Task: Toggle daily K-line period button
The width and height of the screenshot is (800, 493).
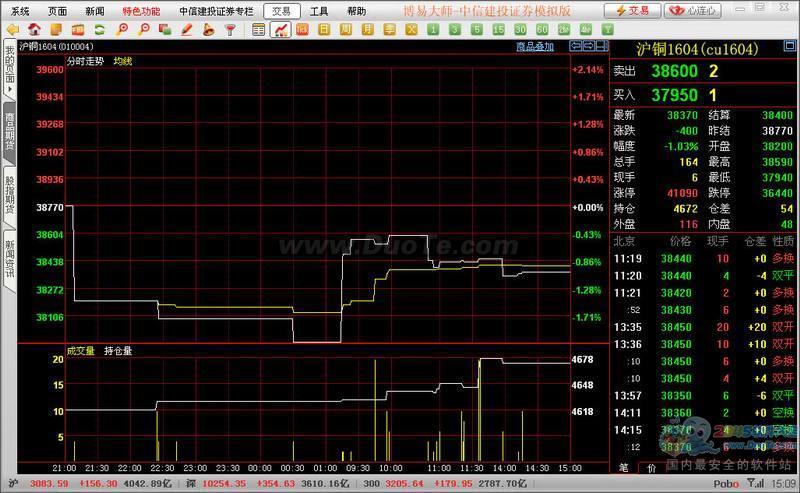Action: pyautogui.click(x=325, y=29)
